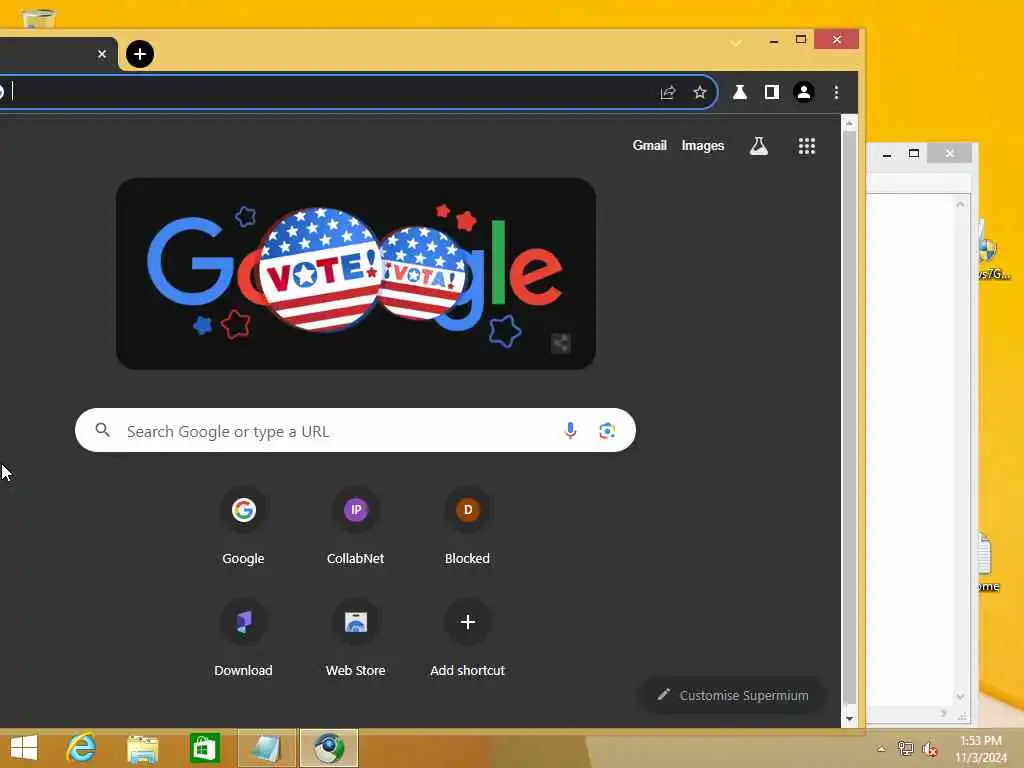The width and height of the screenshot is (1024, 768).
Task: Click Customise Supermium button
Action: 732,696
